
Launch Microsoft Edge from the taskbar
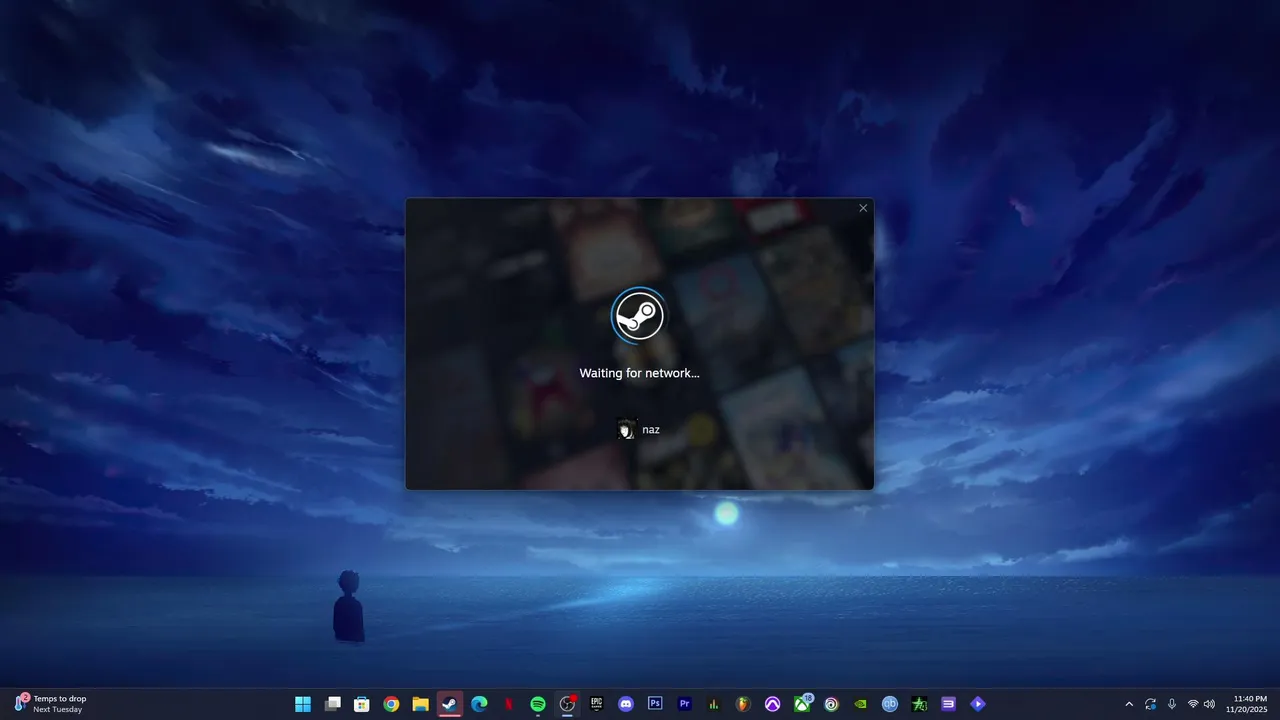pos(479,704)
